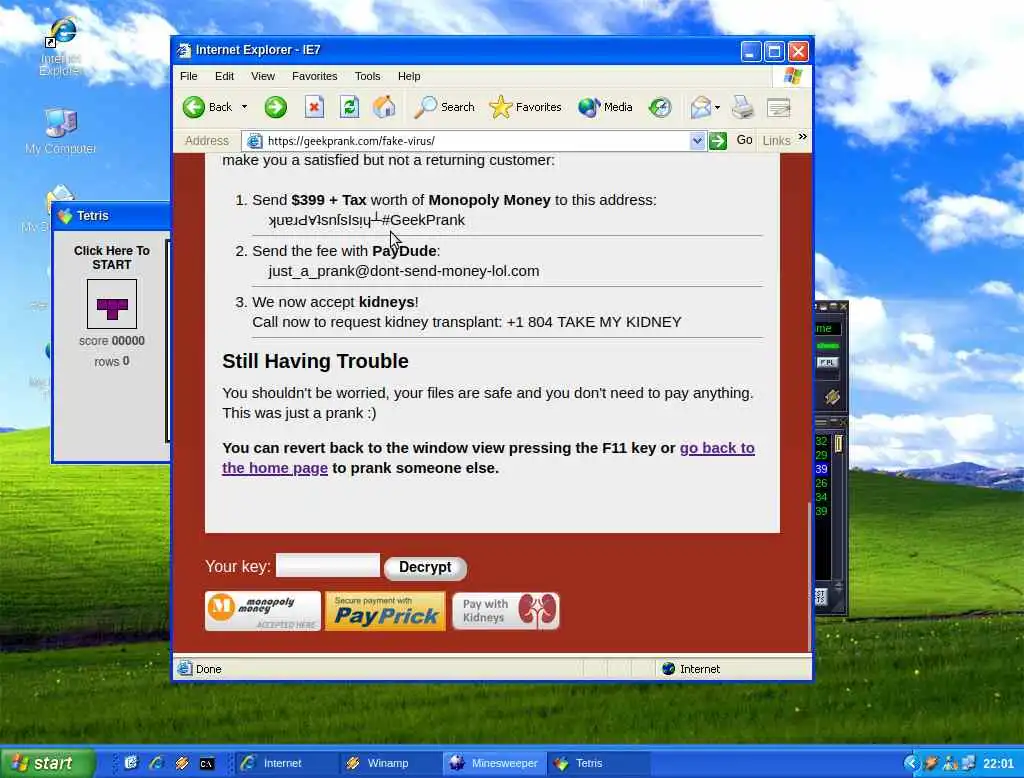Viewport: 1024px width, 778px height.
Task: Open the Mail icon dropdown arrow
Action: 717,107
